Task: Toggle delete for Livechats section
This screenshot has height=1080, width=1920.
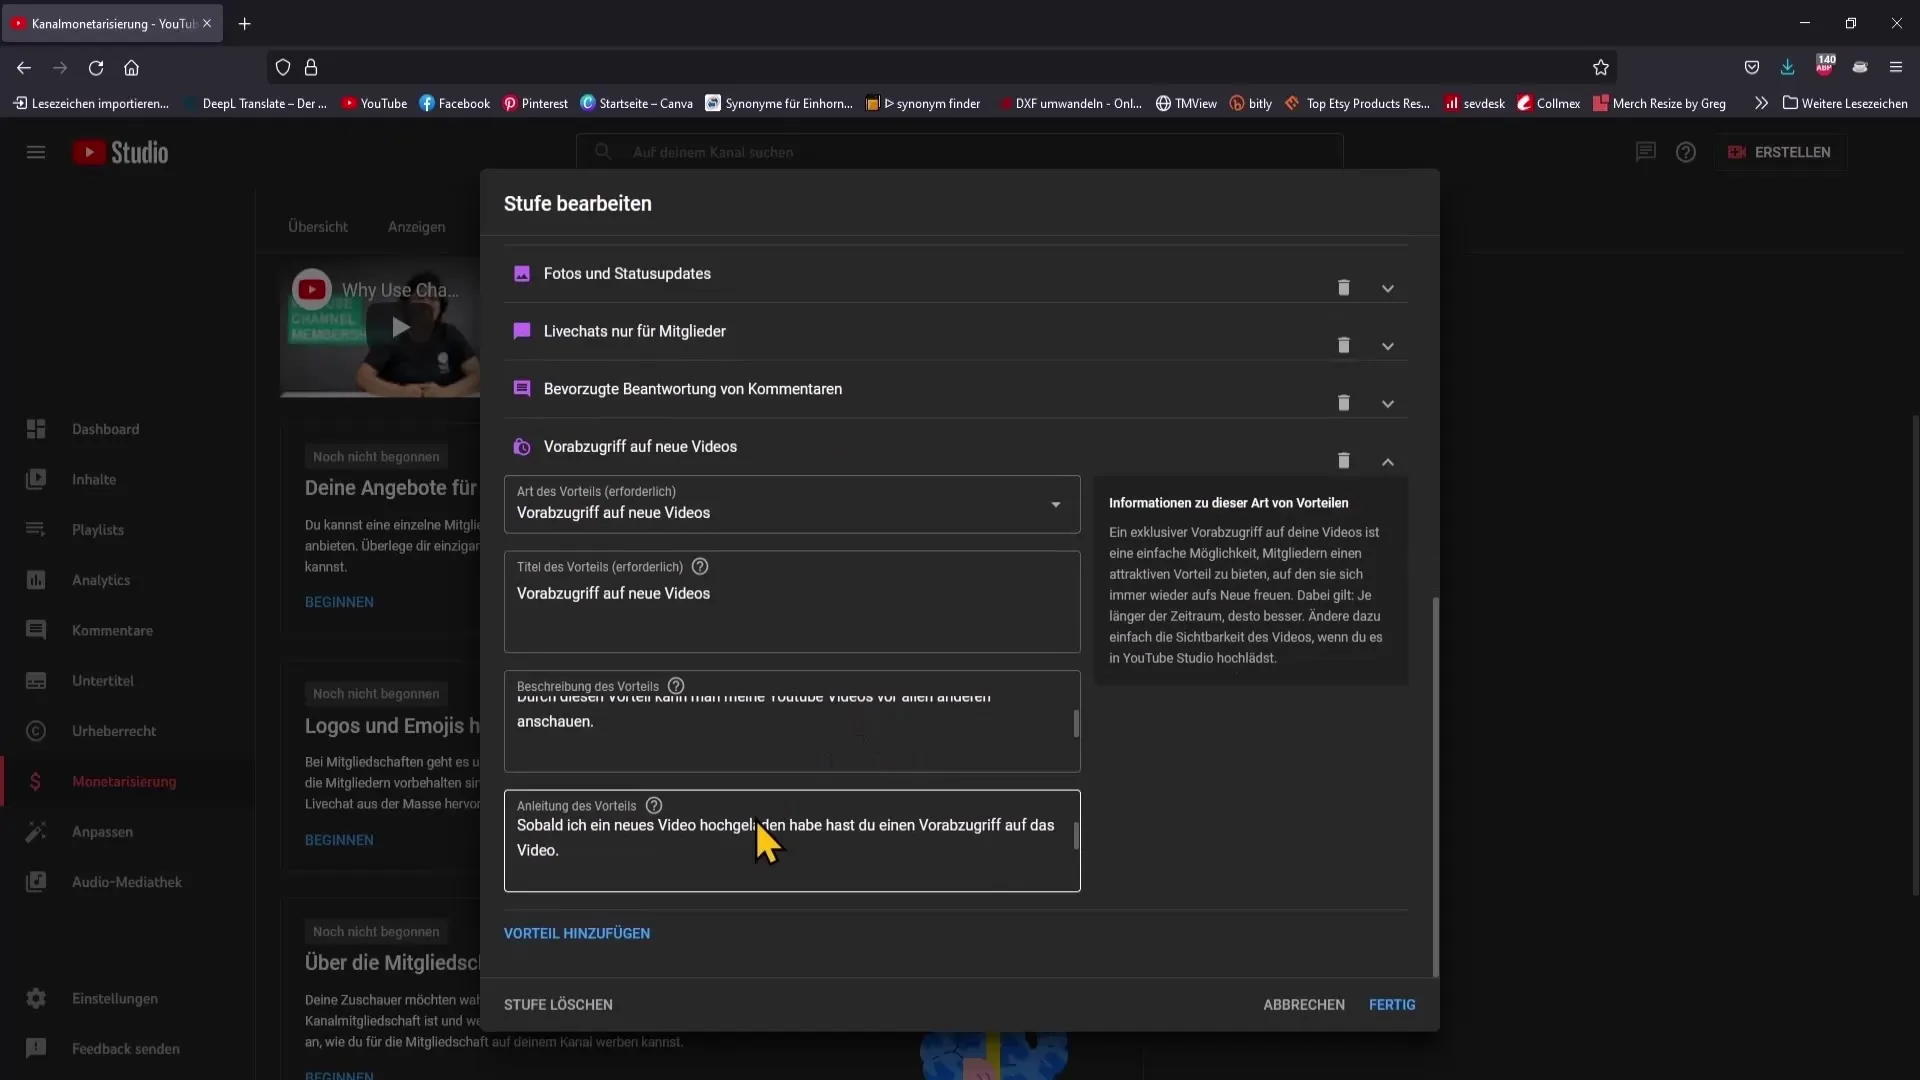Action: coord(1344,344)
